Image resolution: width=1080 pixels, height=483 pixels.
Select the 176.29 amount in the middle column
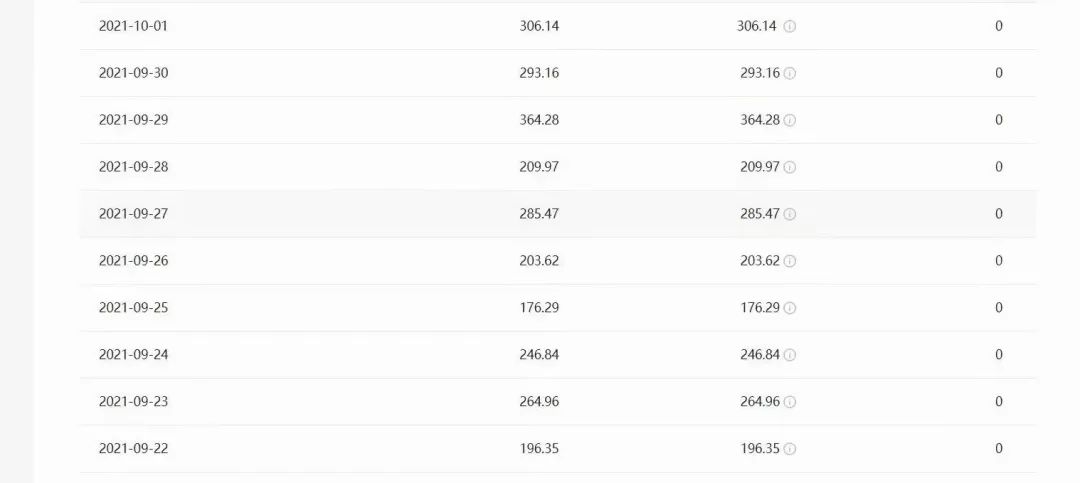tap(539, 308)
